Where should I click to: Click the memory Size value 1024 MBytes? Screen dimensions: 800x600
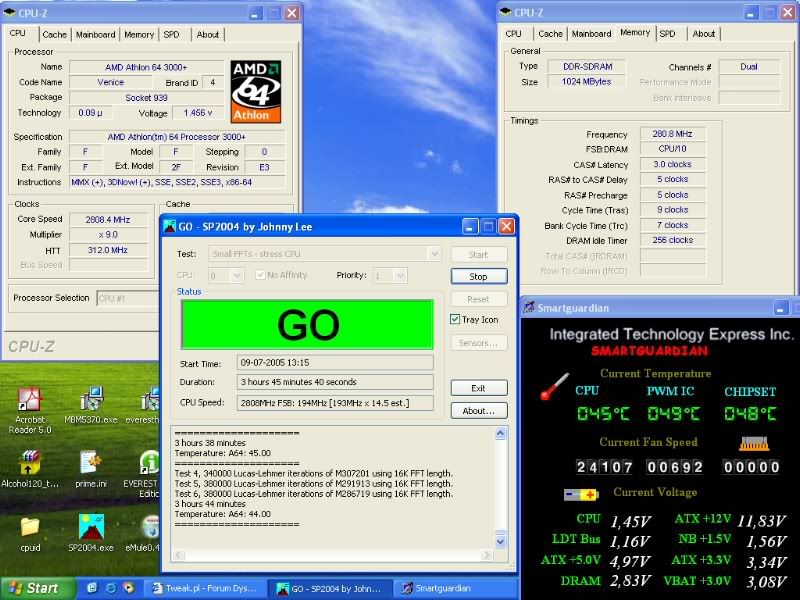tap(587, 82)
